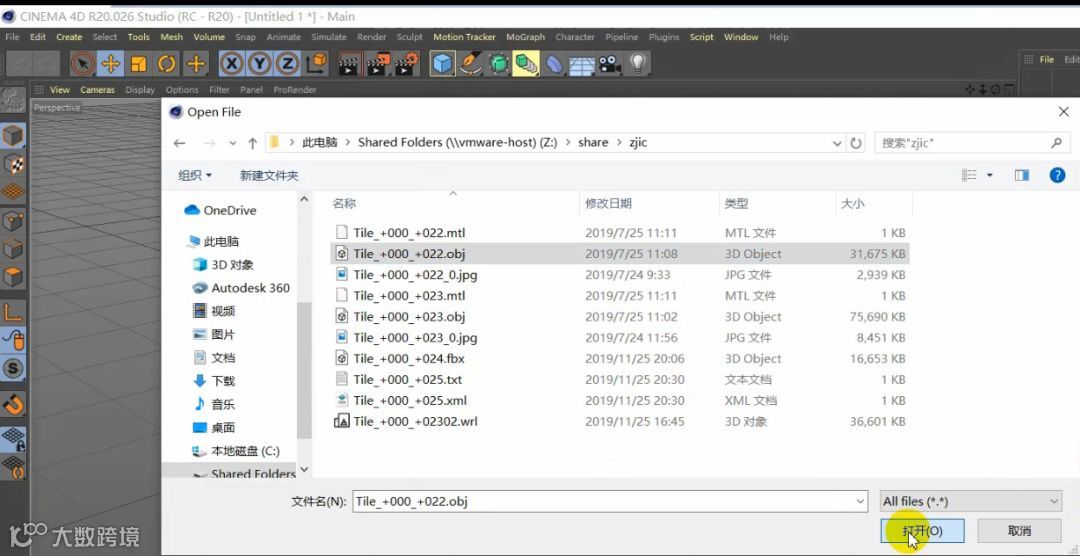Add a Cube primitive object
The width and height of the screenshot is (1080, 556).
coord(443,64)
